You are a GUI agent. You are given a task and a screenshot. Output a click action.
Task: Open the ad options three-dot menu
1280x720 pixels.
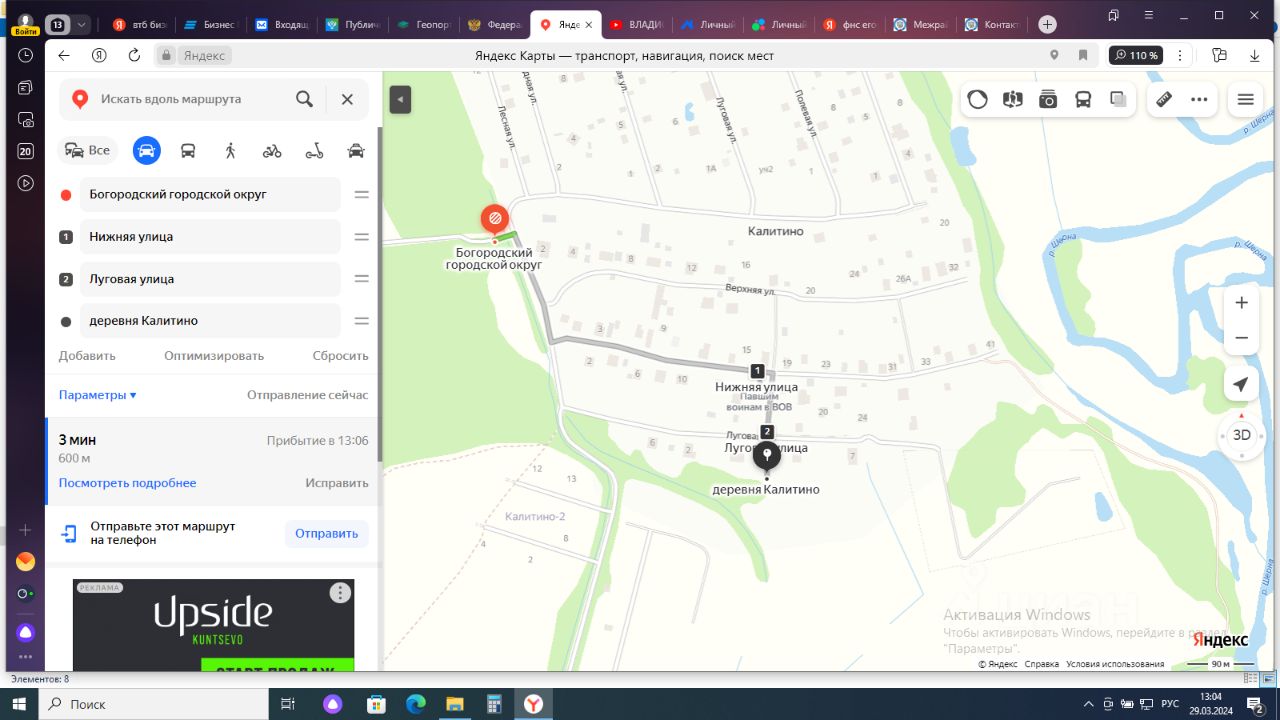[x=340, y=593]
